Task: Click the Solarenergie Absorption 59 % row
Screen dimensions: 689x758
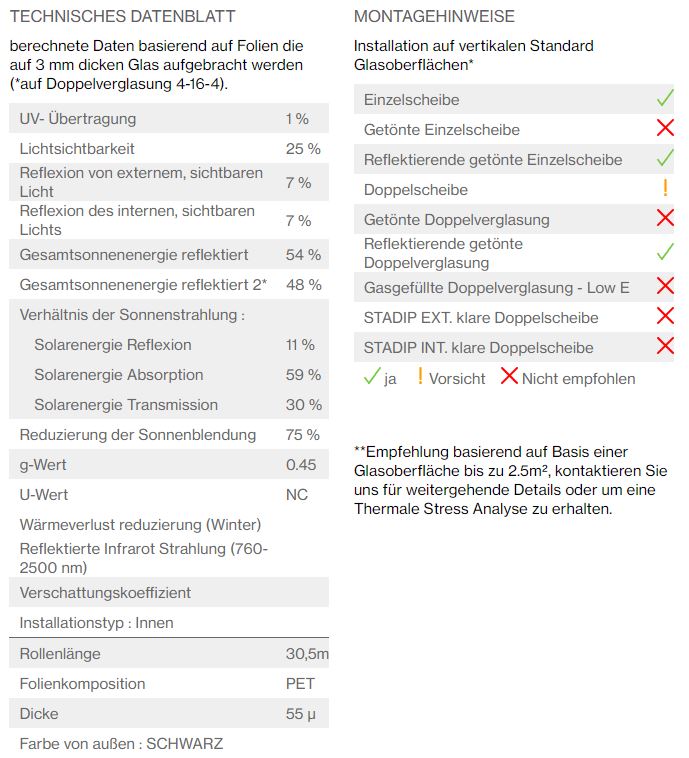Action: (x=169, y=375)
